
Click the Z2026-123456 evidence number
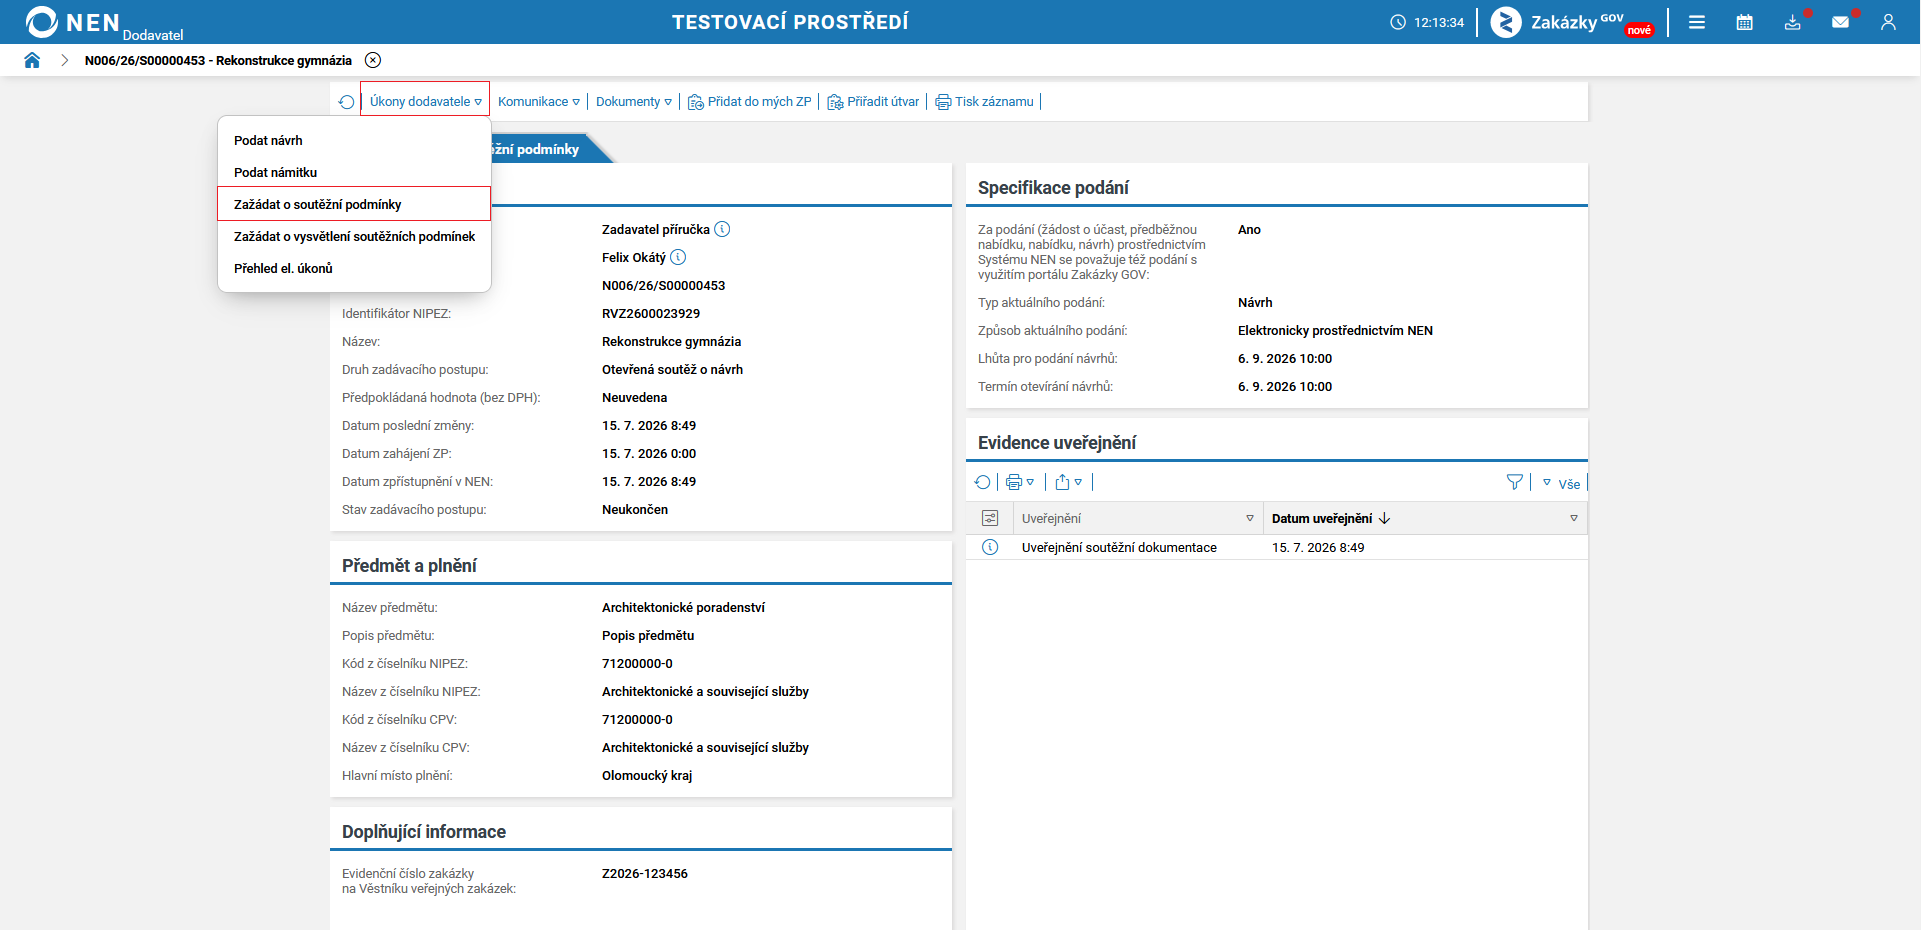[645, 873]
